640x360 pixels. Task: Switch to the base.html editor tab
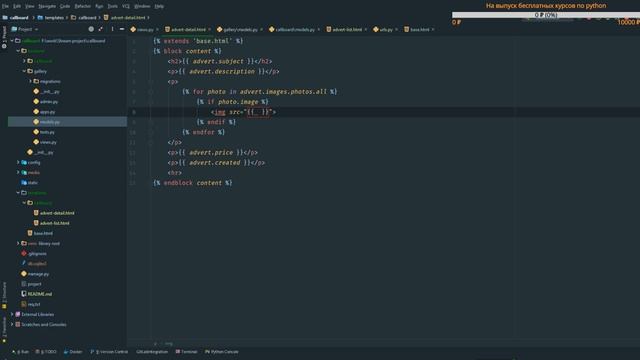point(419,29)
